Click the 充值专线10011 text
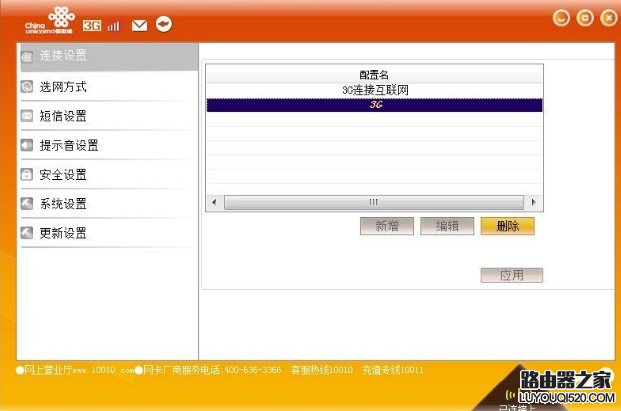 click(x=393, y=370)
